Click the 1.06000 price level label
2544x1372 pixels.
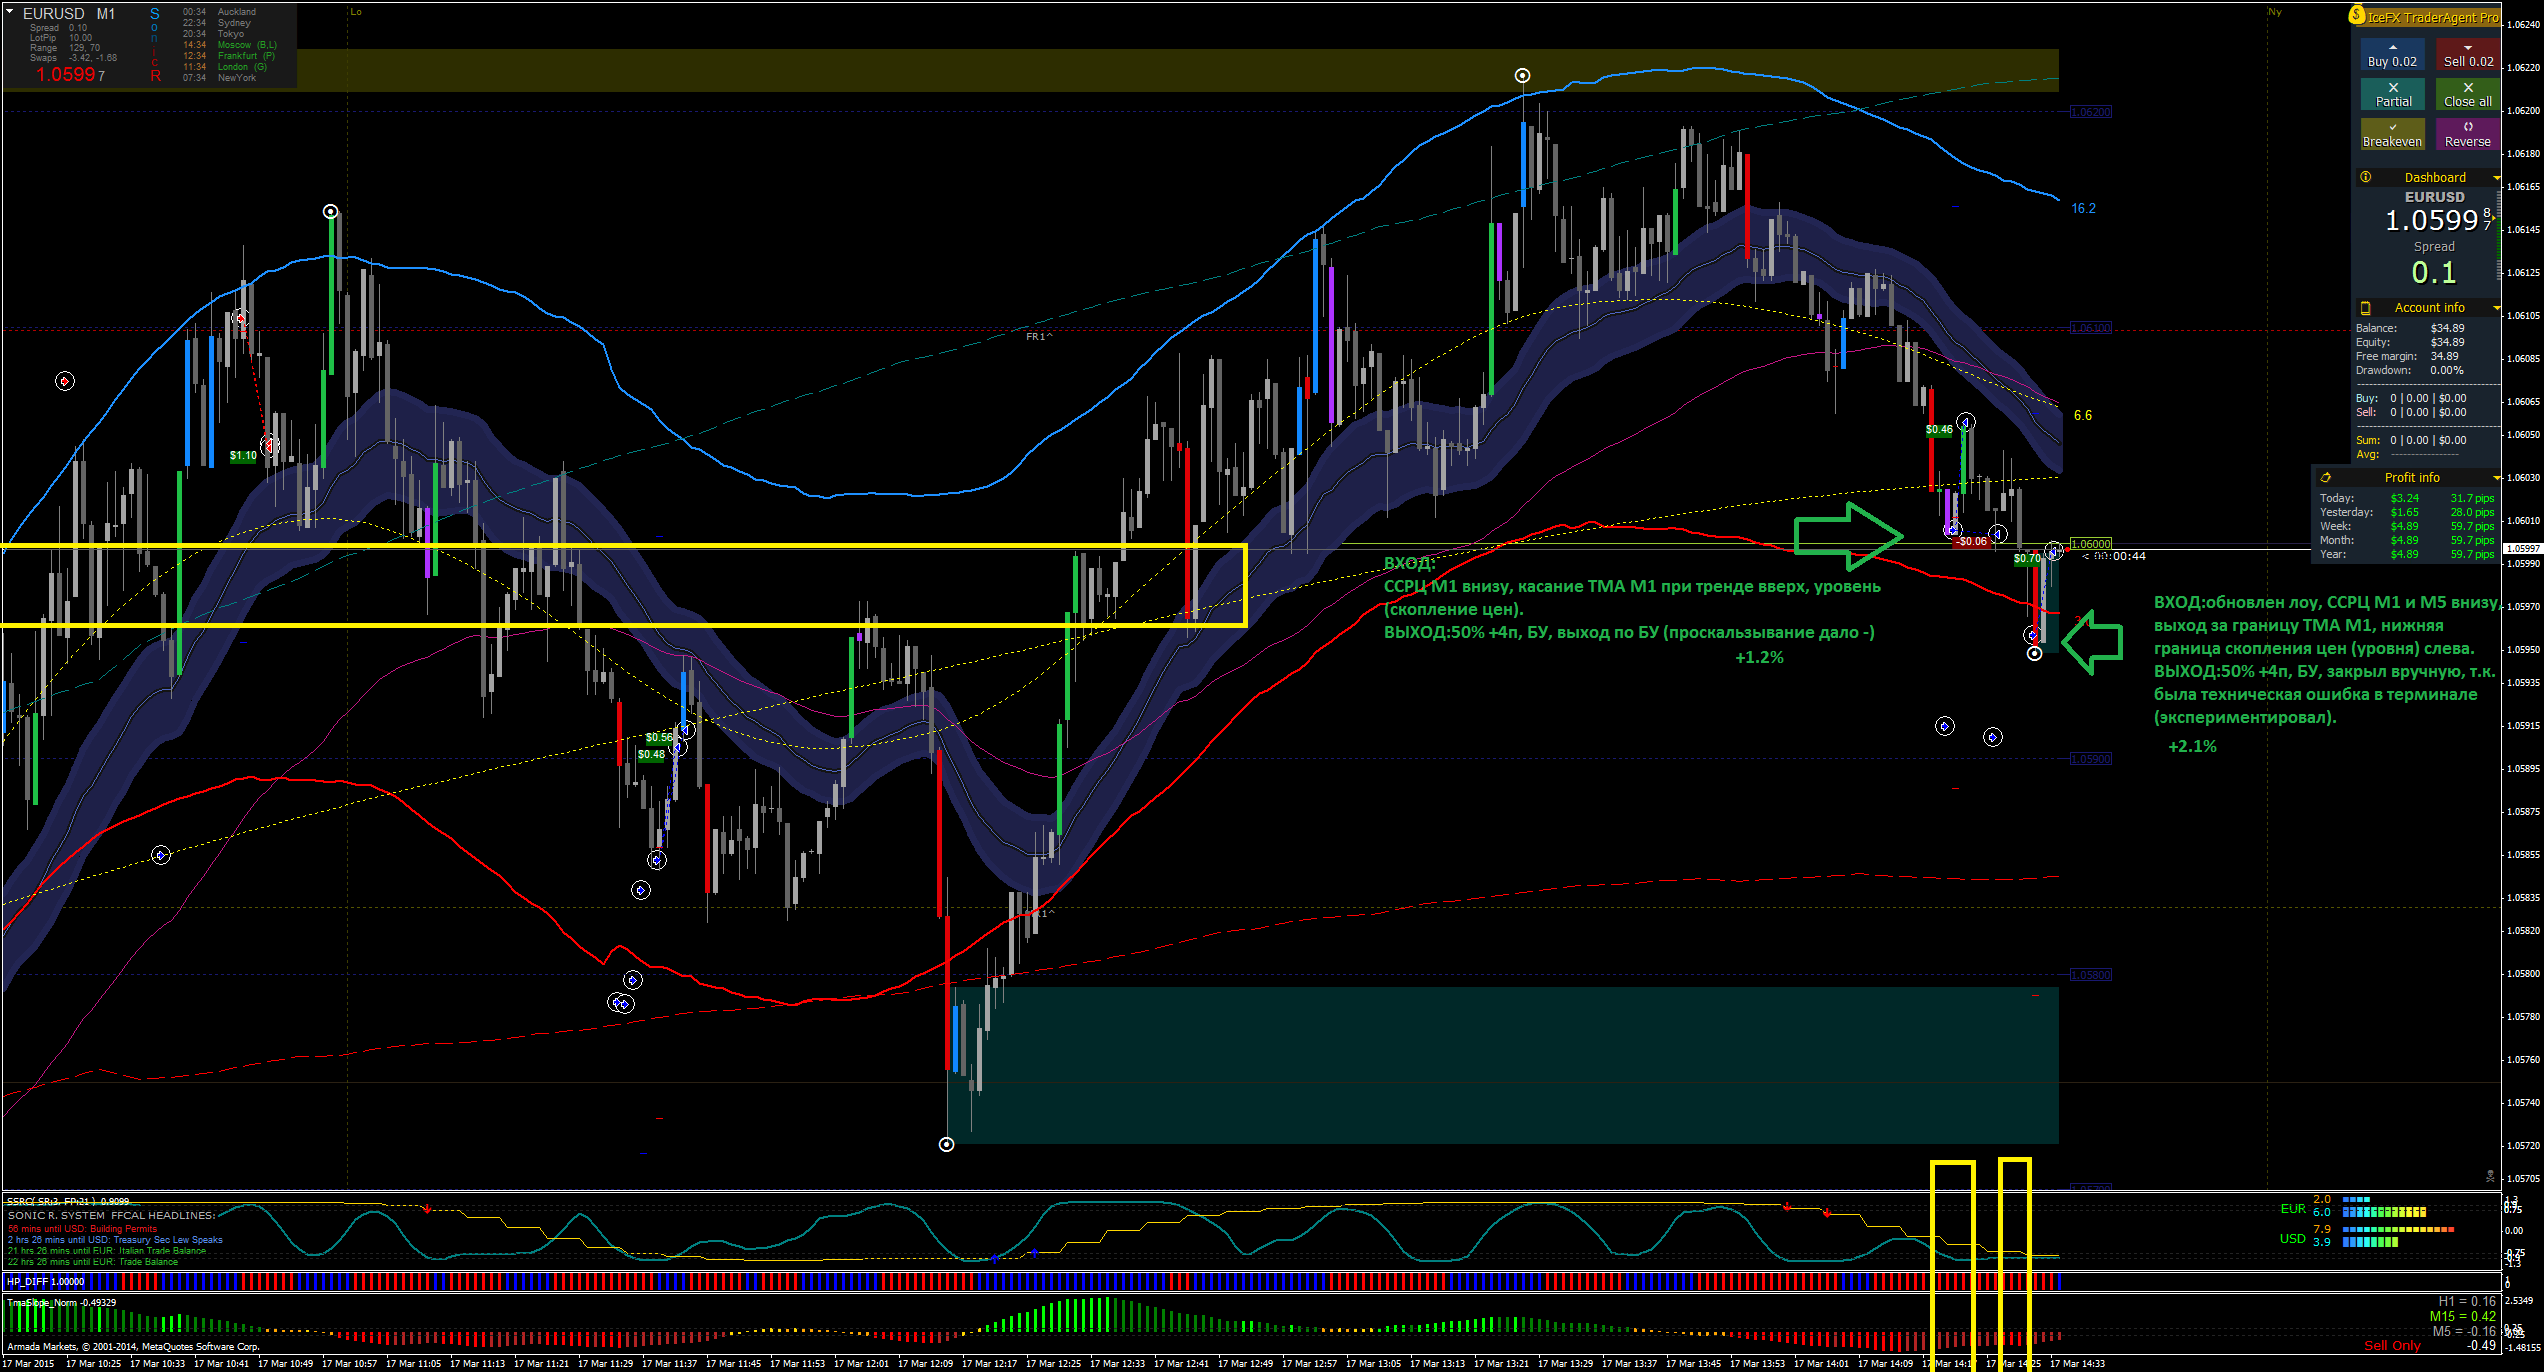pyautogui.click(x=2090, y=544)
